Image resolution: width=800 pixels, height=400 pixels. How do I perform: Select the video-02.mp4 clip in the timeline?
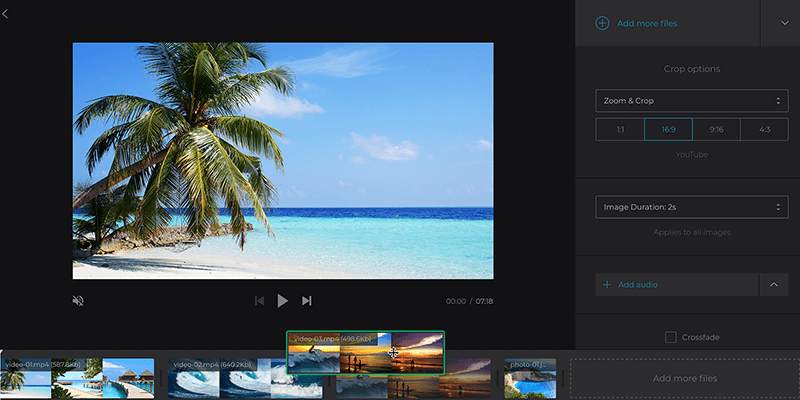[245, 378]
